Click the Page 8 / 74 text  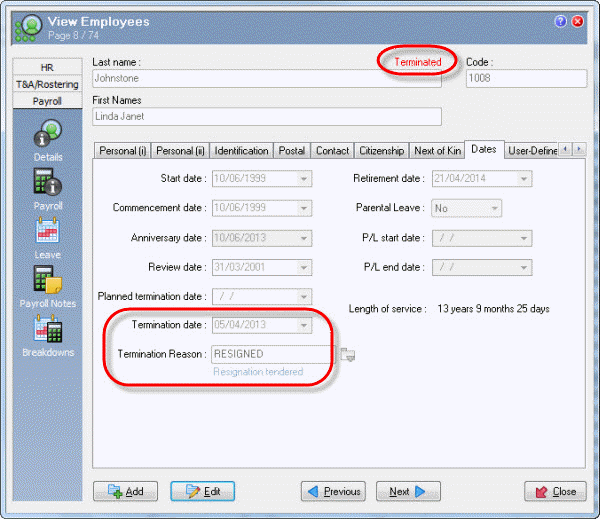[73, 36]
